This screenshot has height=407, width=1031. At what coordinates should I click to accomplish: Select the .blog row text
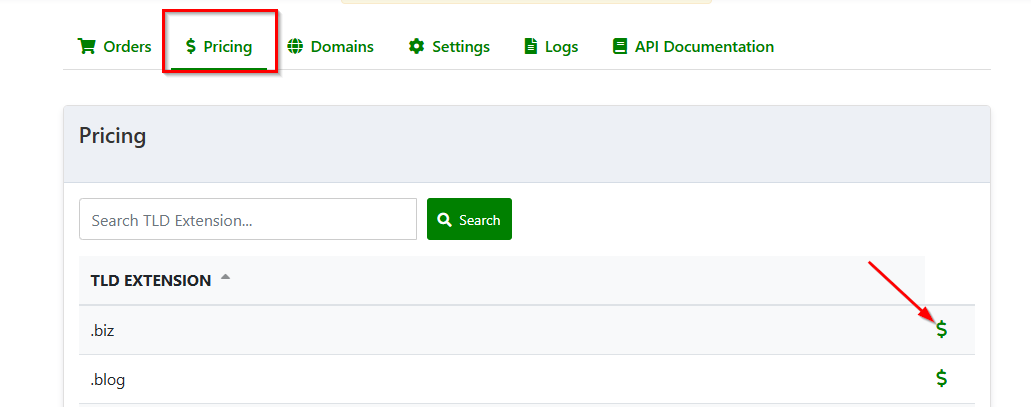(108, 379)
